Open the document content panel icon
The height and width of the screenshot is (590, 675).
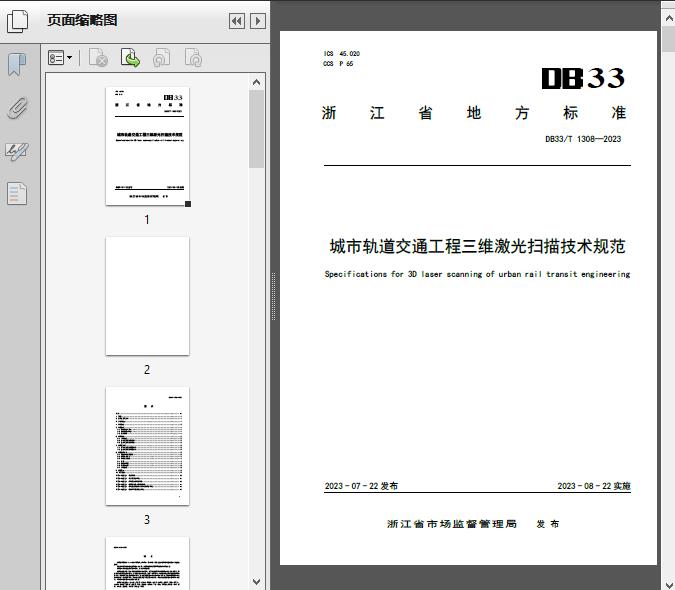(x=17, y=194)
